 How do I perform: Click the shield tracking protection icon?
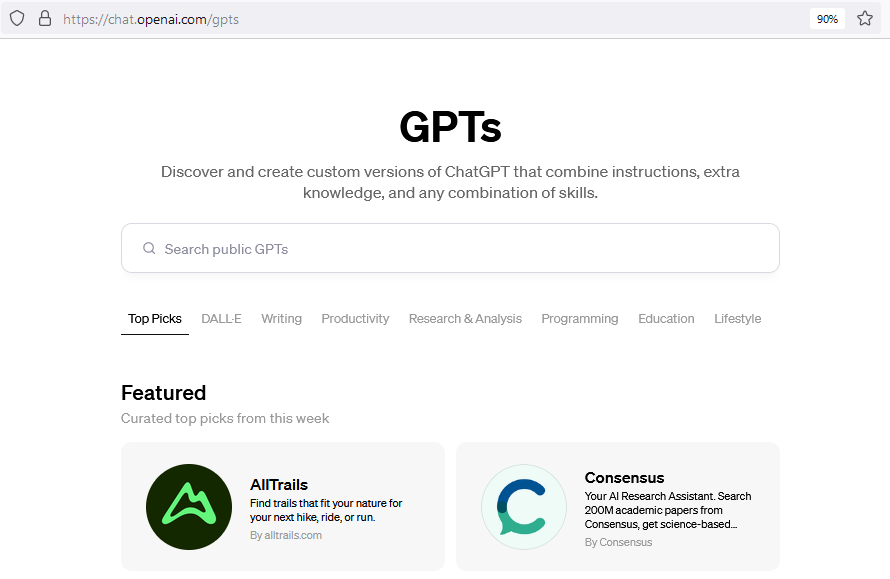coord(17,19)
